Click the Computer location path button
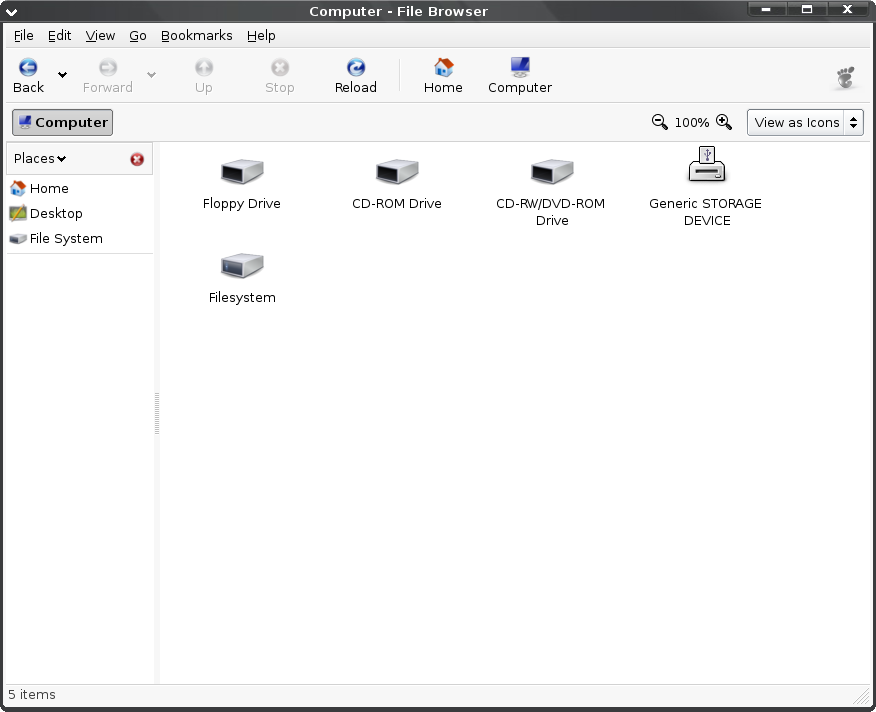This screenshot has width=876, height=712. tap(63, 122)
